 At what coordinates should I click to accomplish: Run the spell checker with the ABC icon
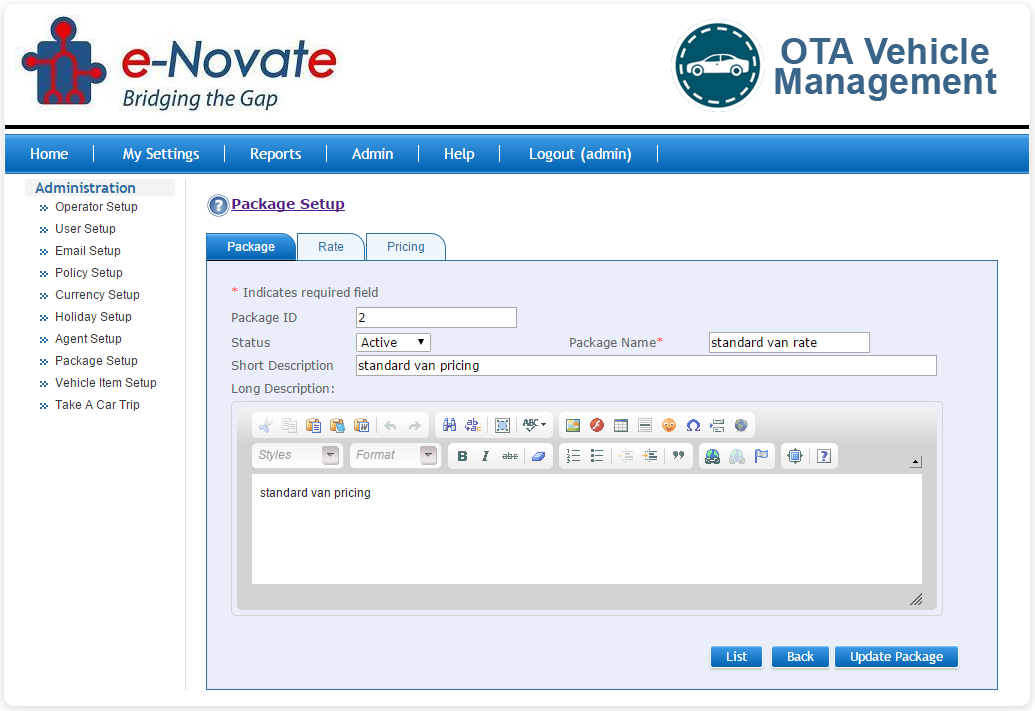529,424
